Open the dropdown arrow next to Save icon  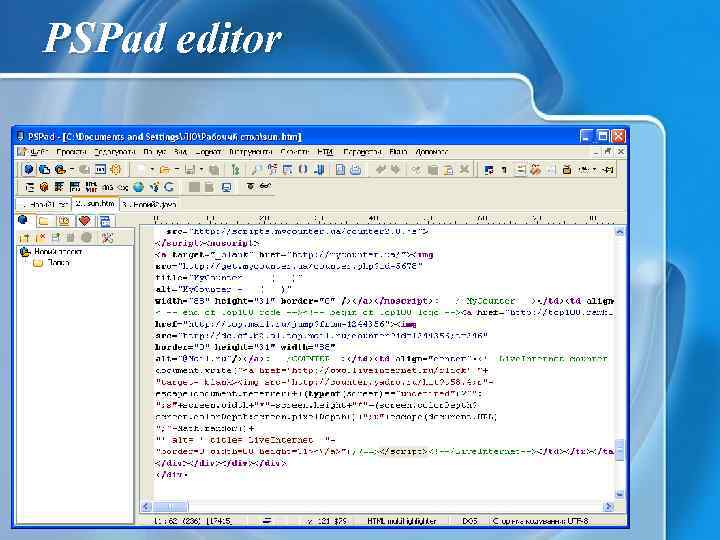(x=202, y=169)
